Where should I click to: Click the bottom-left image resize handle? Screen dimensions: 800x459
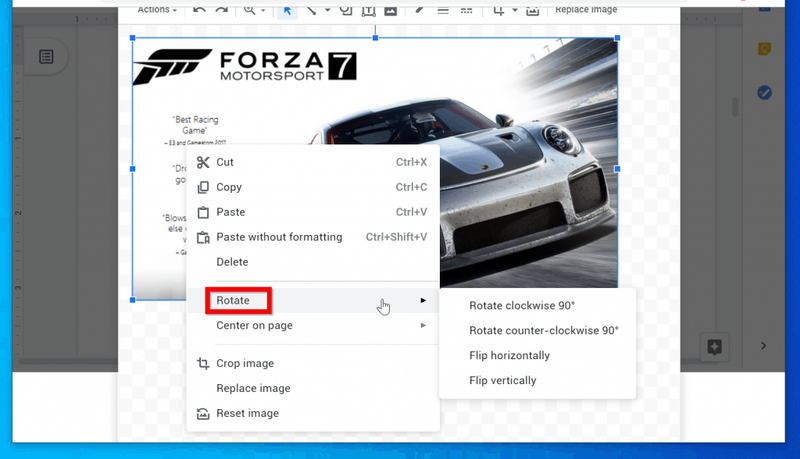[x=133, y=300]
